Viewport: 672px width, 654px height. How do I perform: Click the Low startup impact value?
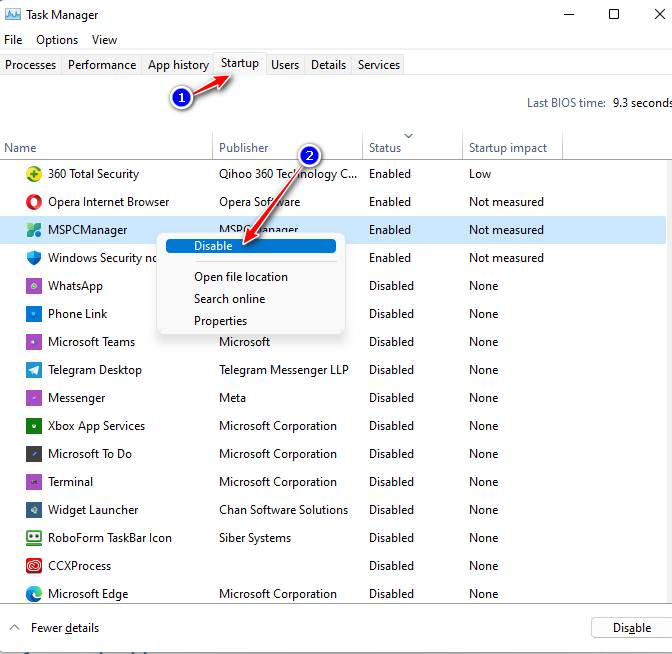480,174
